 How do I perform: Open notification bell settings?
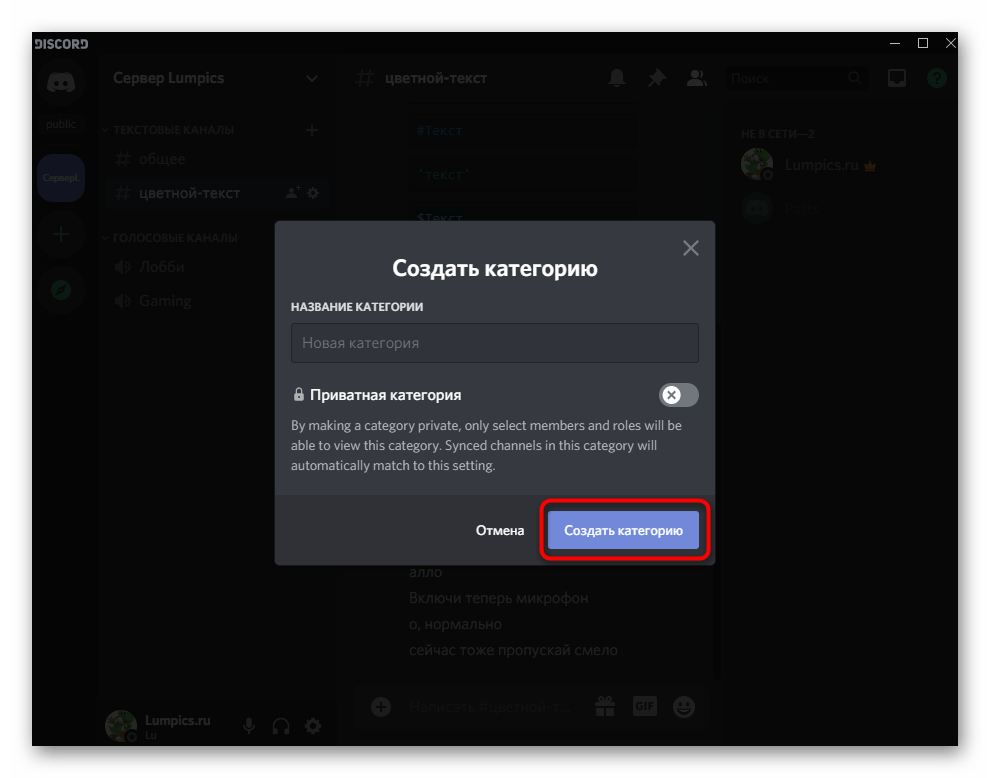(x=617, y=78)
